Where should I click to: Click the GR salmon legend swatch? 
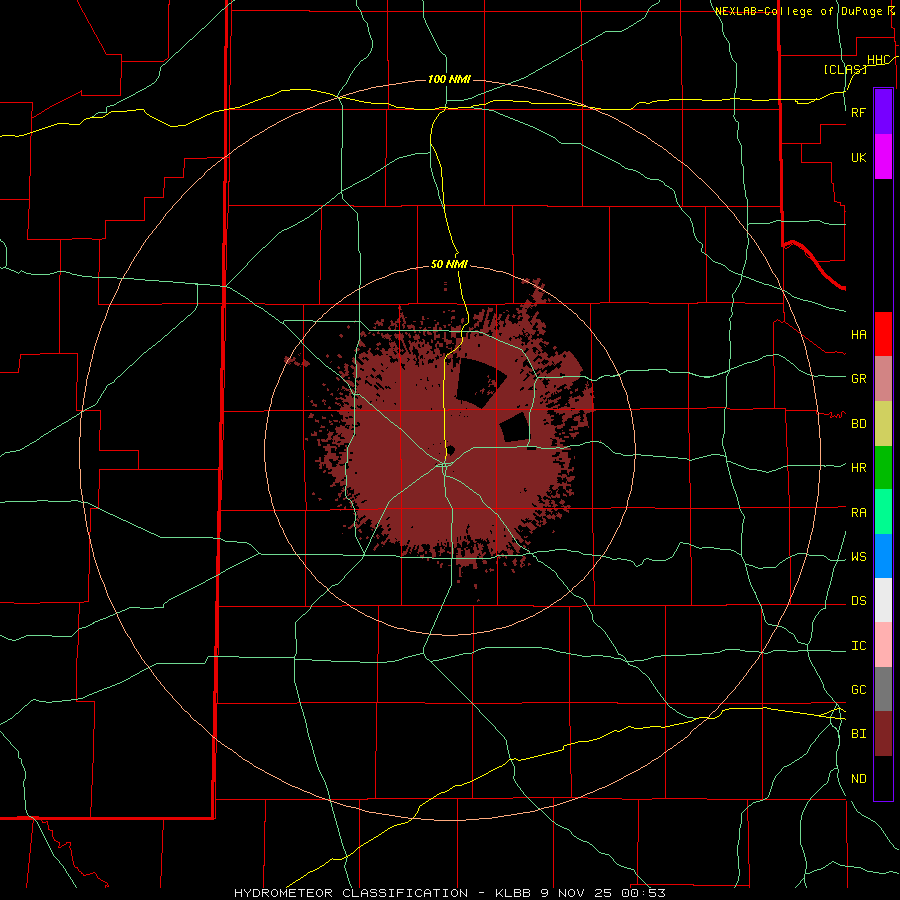(x=883, y=378)
